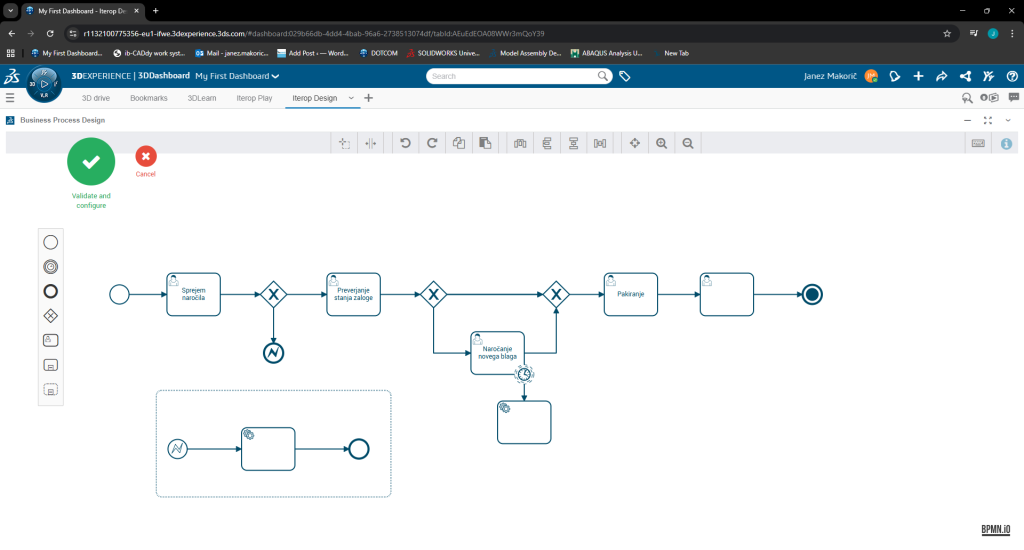1024x550 pixels.
Task: Toggle the hamburger side menu
Action: pyautogui.click(x=10, y=98)
